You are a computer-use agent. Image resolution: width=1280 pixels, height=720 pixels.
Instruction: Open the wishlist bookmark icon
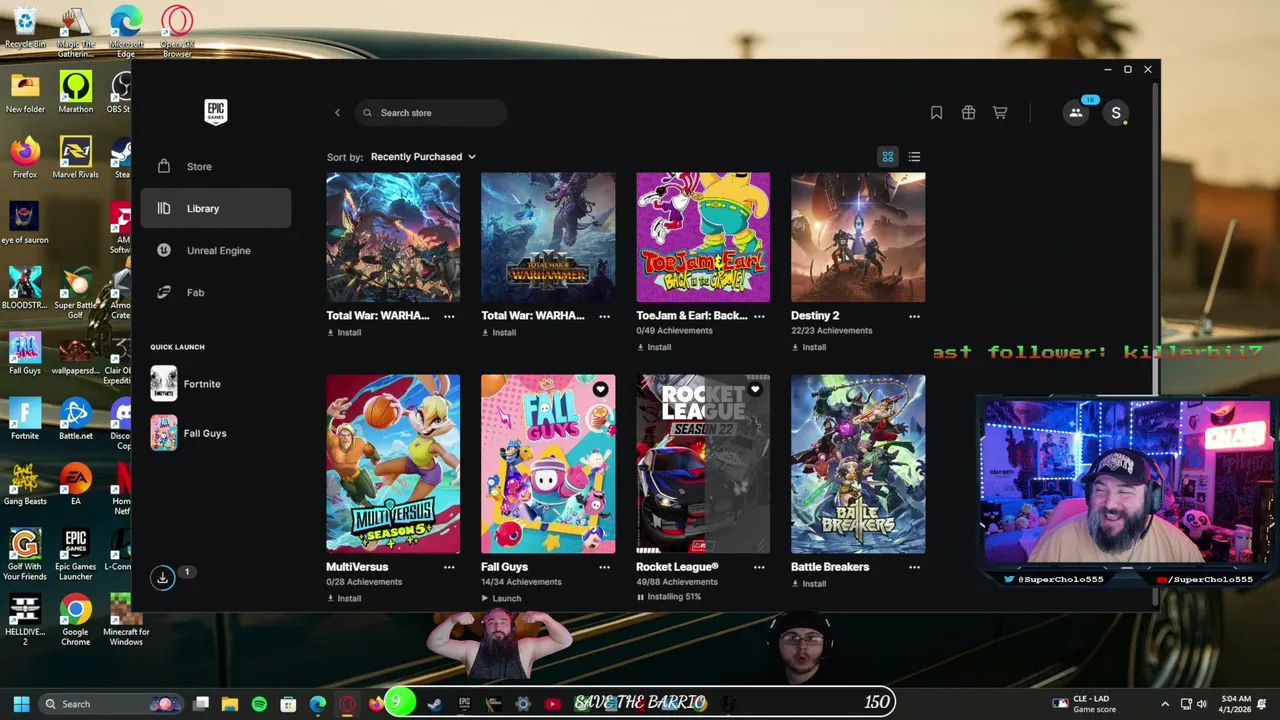(936, 113)
